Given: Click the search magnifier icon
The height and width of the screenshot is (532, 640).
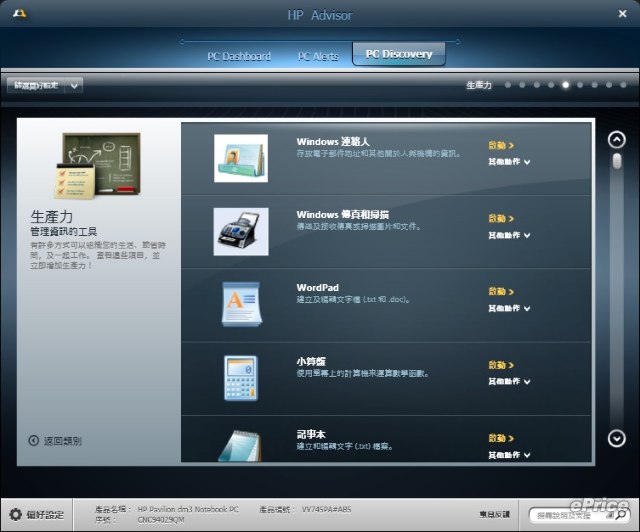Looking at the screenshot, I should (620, 515).
